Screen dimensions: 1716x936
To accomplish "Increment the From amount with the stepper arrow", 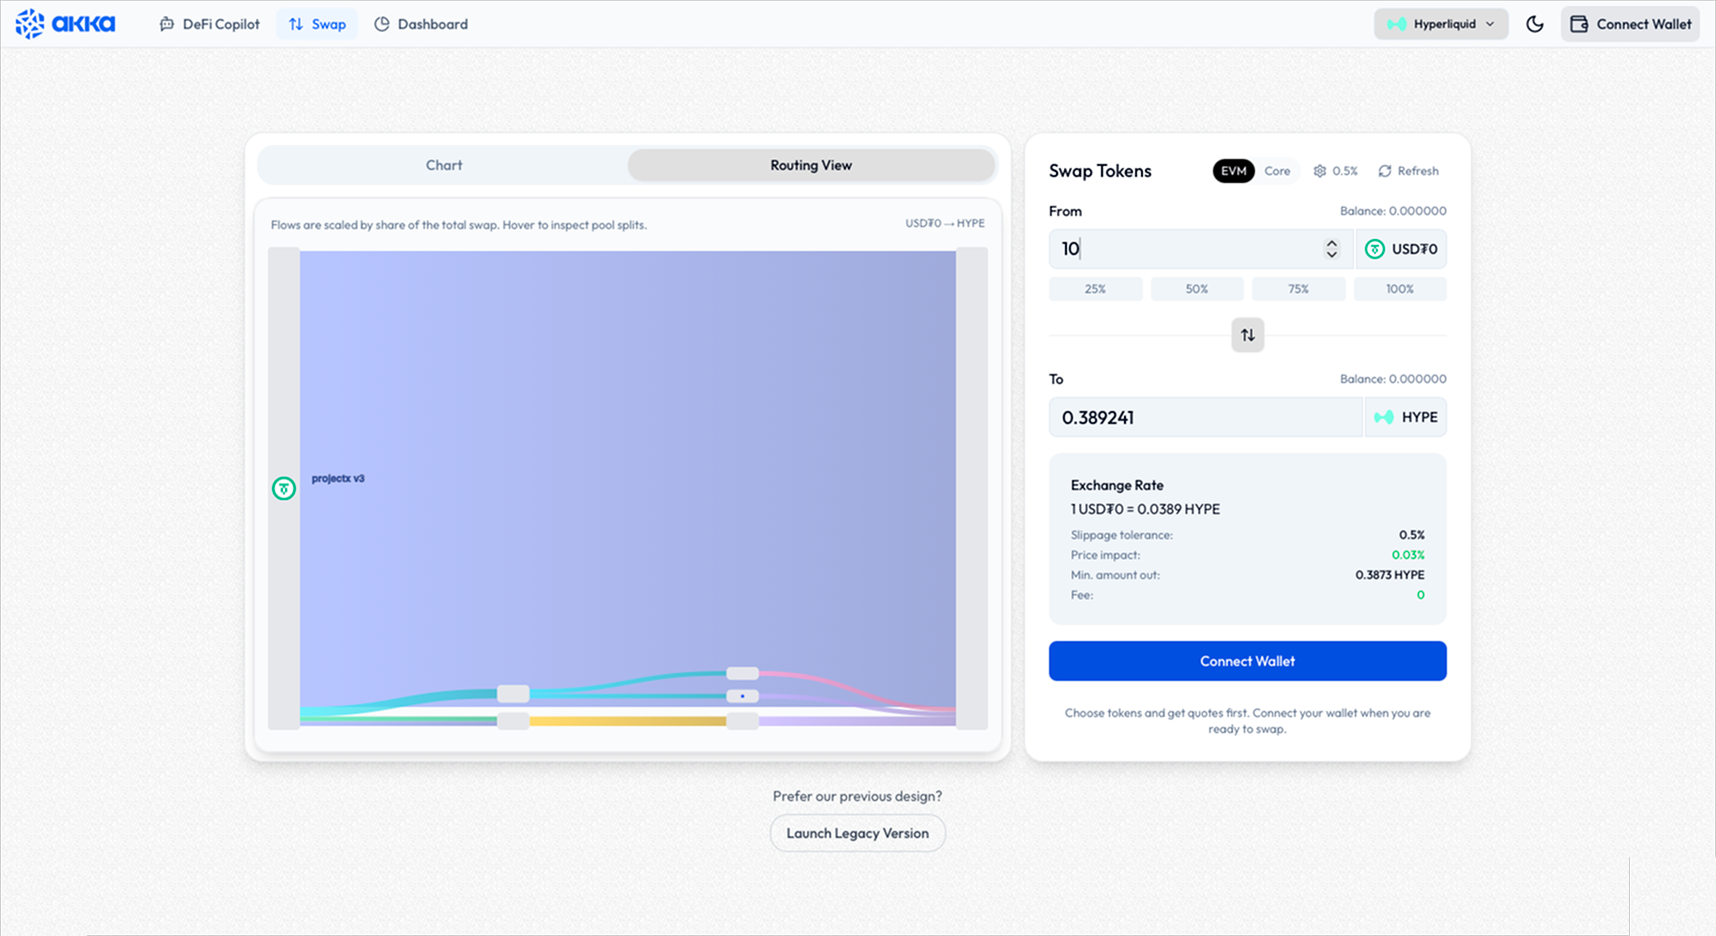I will [1331, 243].
